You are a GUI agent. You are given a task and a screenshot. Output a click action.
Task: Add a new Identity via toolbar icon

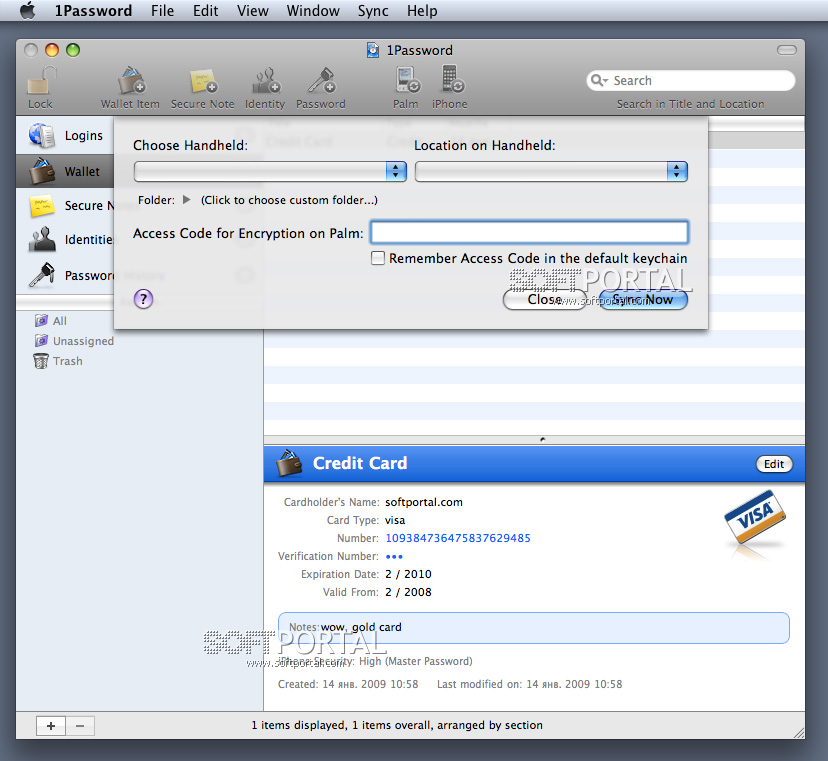(x=265, y=81)
